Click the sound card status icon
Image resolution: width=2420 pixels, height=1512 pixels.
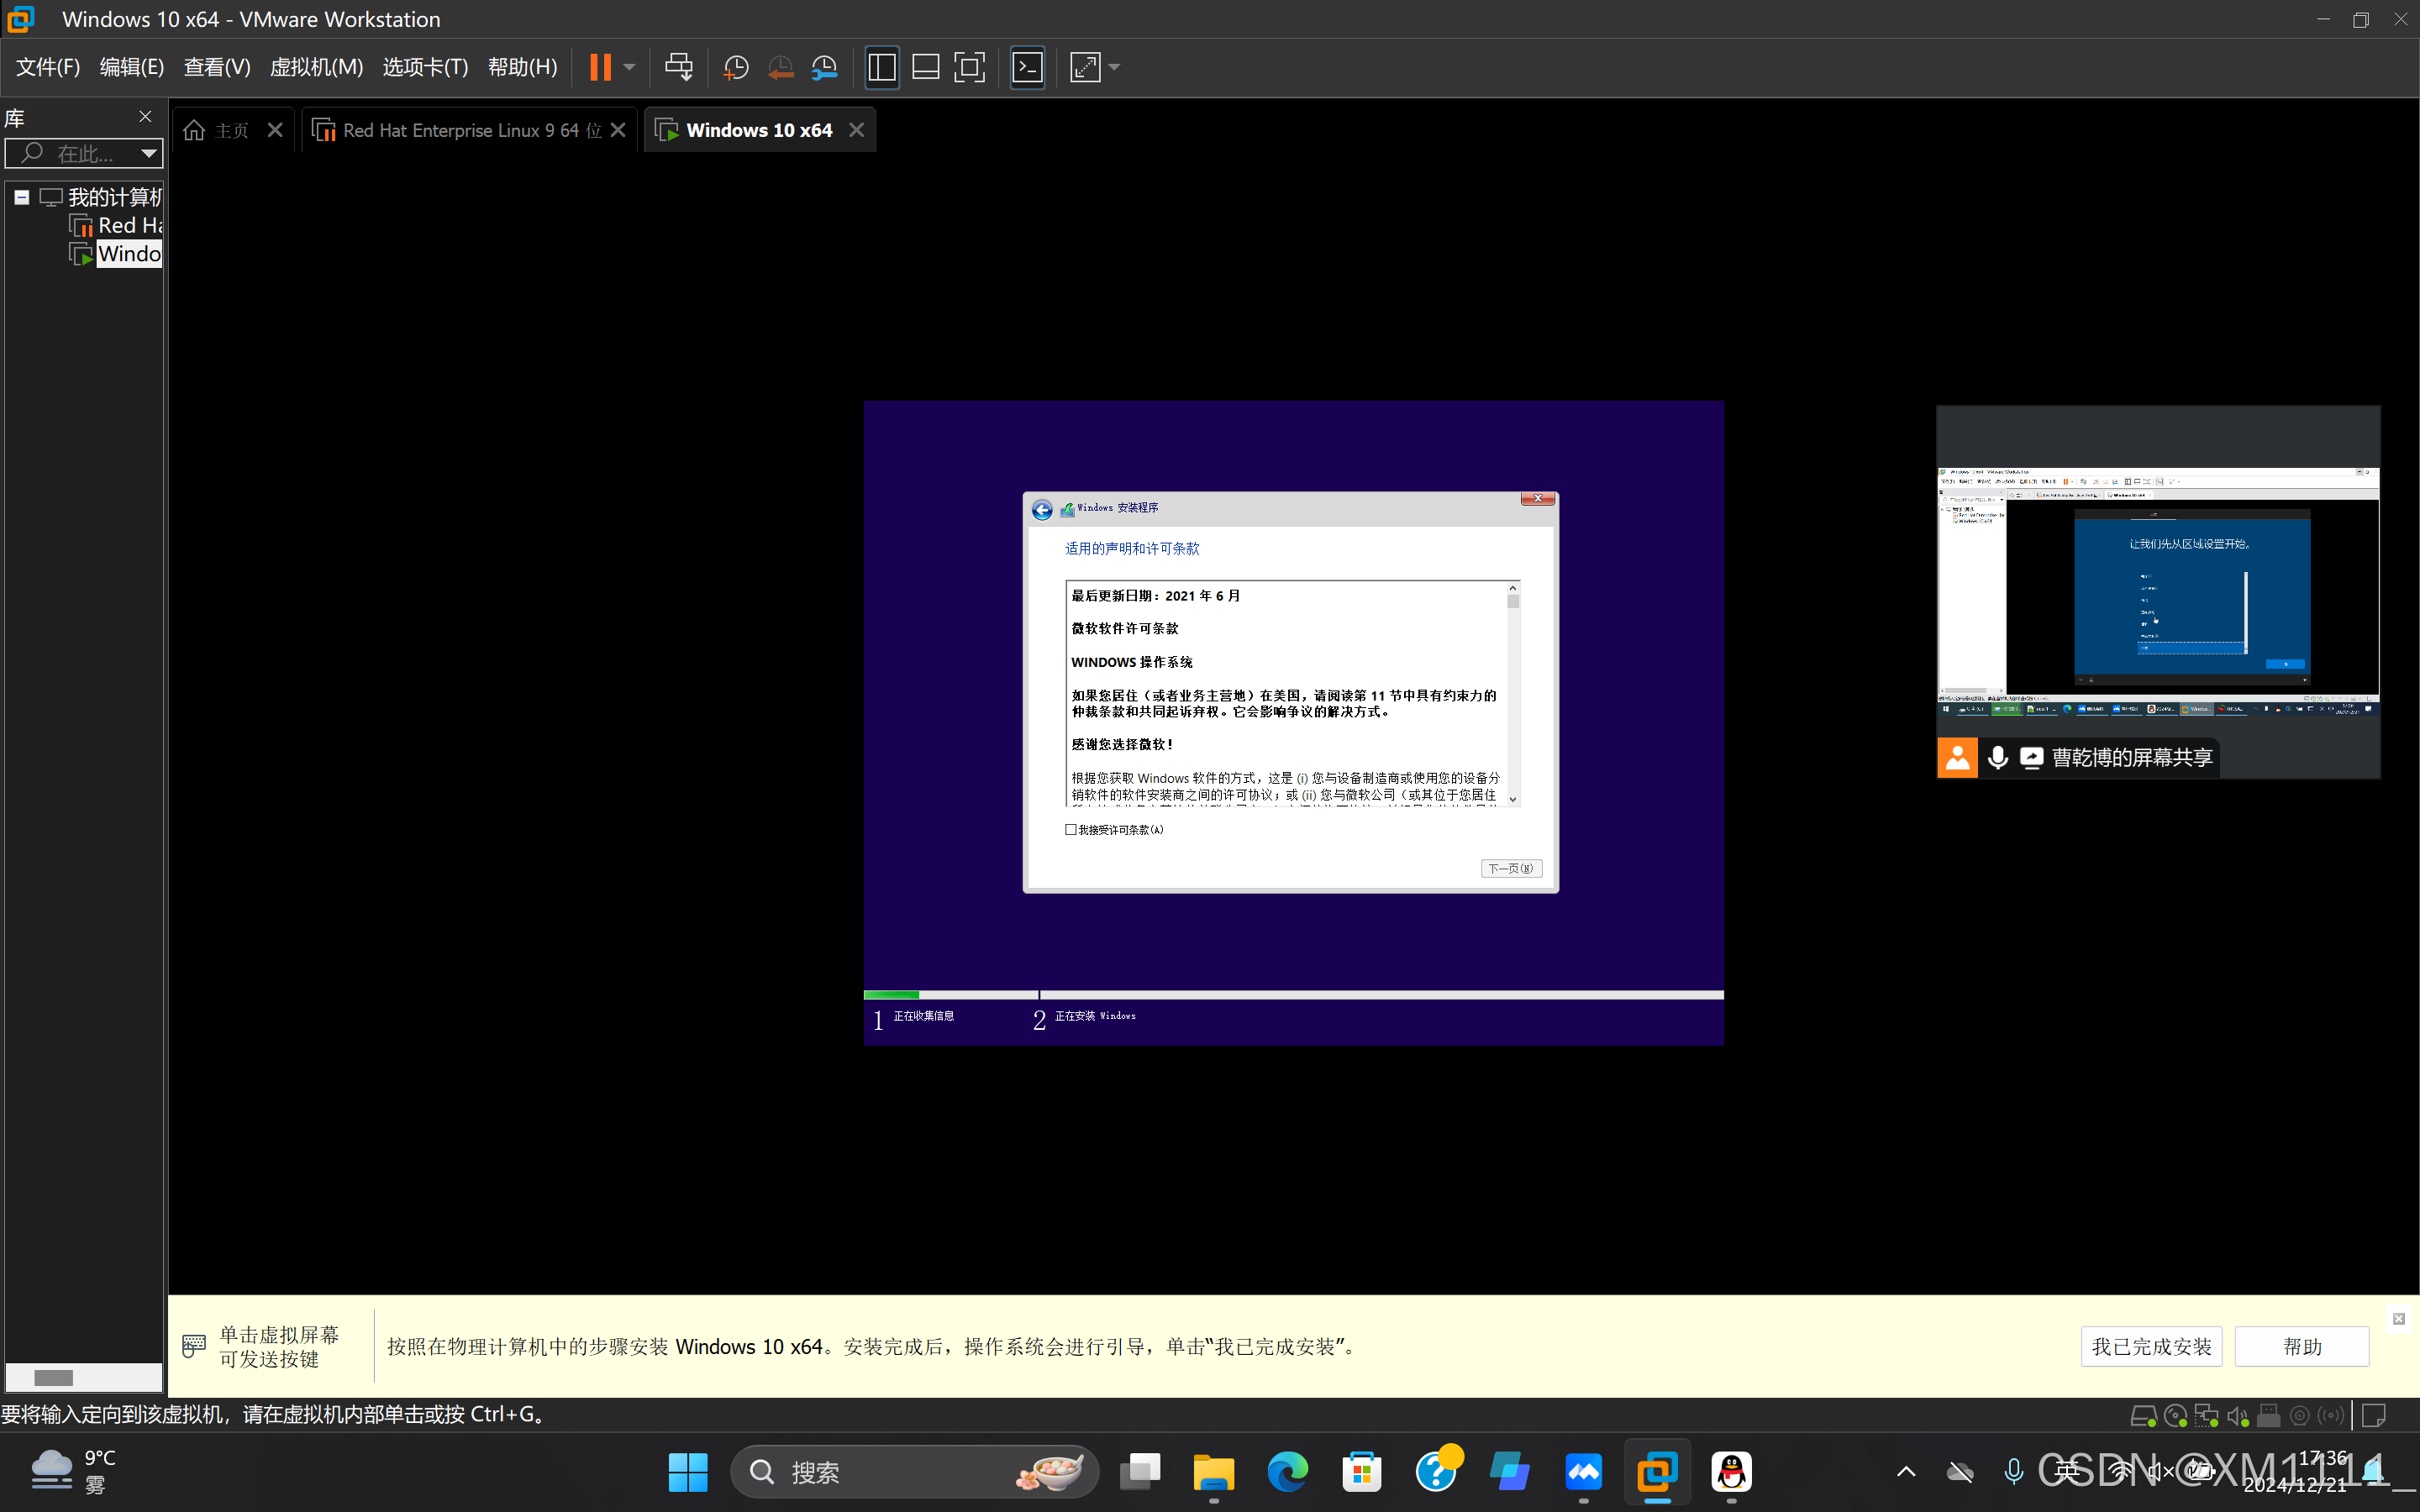click(2238, 1415)
